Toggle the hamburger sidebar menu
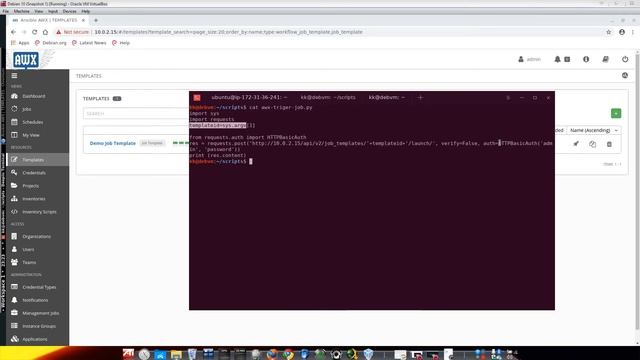This screenshot has width=640, height=360. (x=14, y=76)
